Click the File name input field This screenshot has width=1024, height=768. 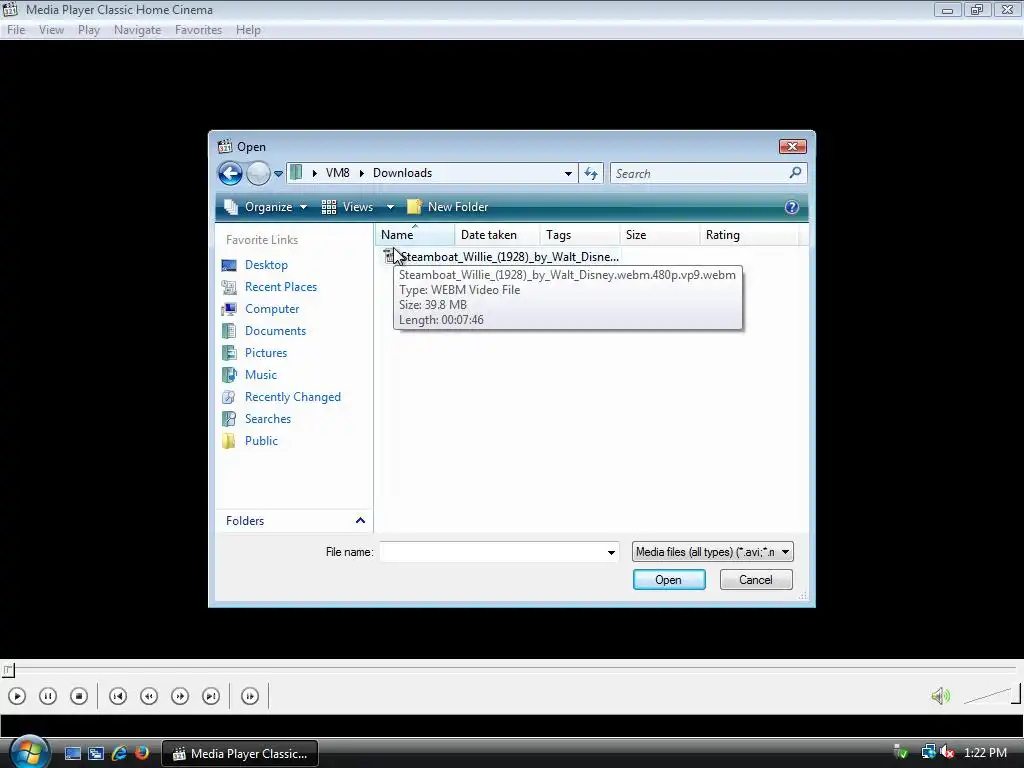tap(492, 552)
